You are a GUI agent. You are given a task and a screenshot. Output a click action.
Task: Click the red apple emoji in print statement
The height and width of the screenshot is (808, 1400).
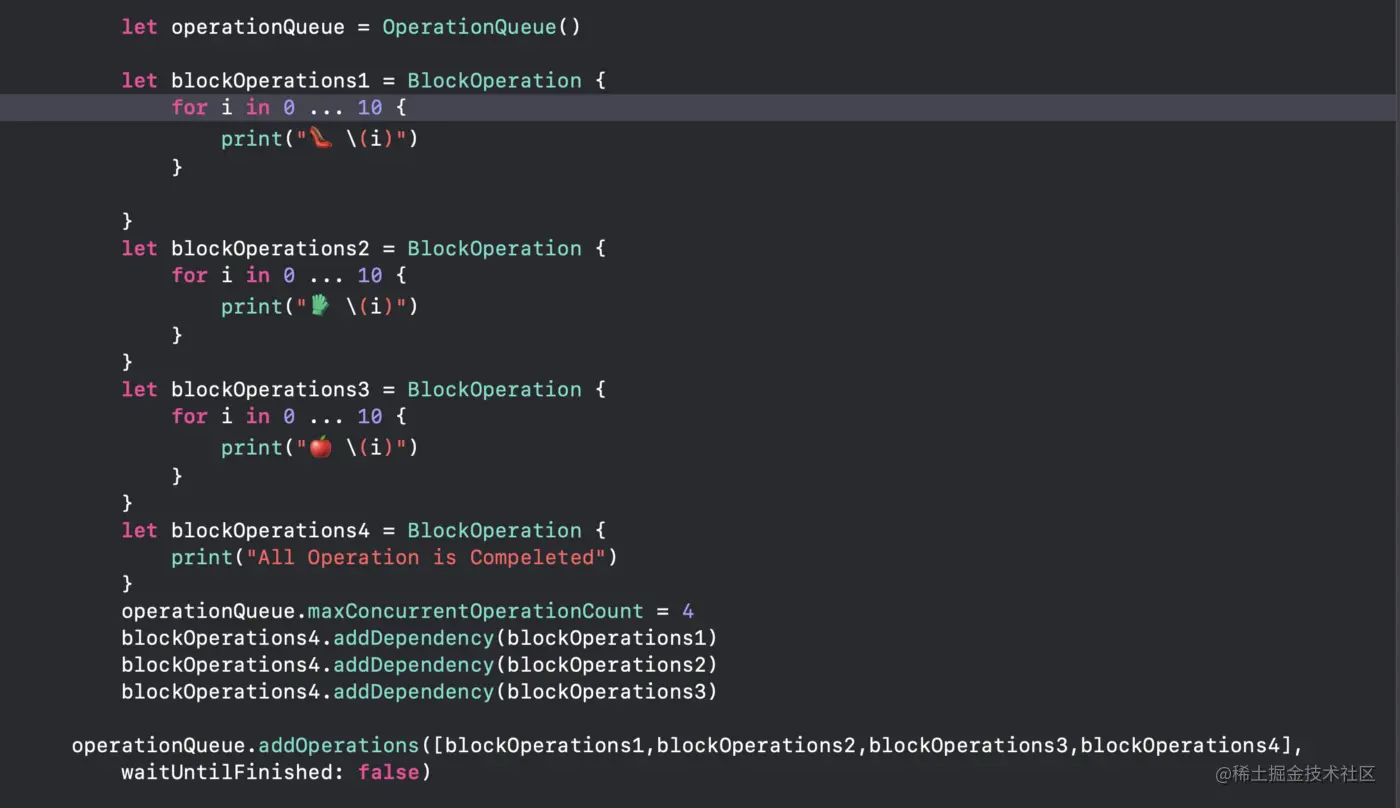point(320,447)
